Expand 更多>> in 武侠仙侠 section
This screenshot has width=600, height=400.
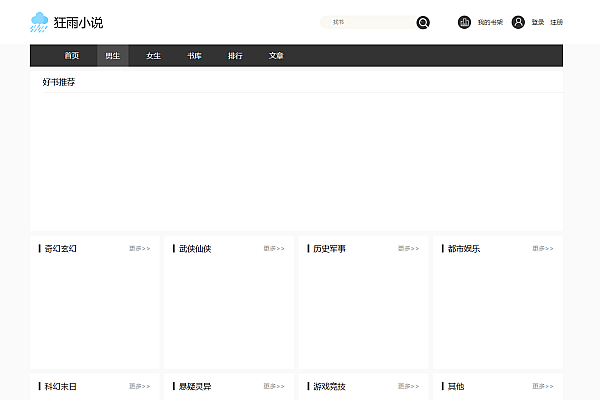point(274,248)
